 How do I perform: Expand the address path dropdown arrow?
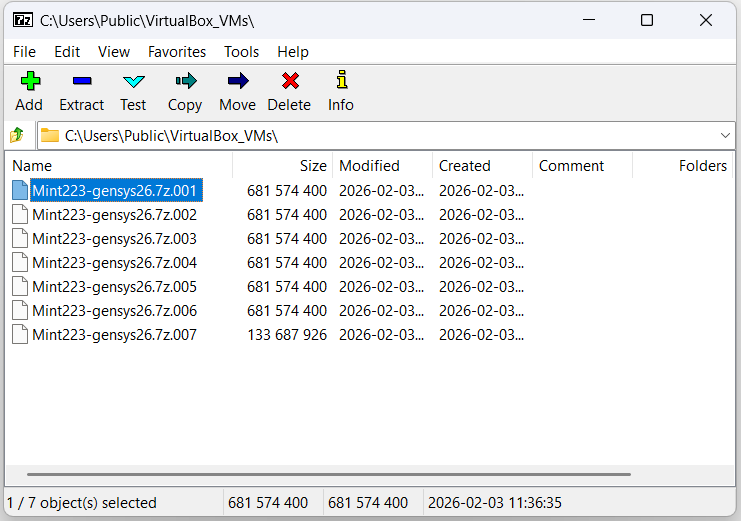tap(725, 136)
